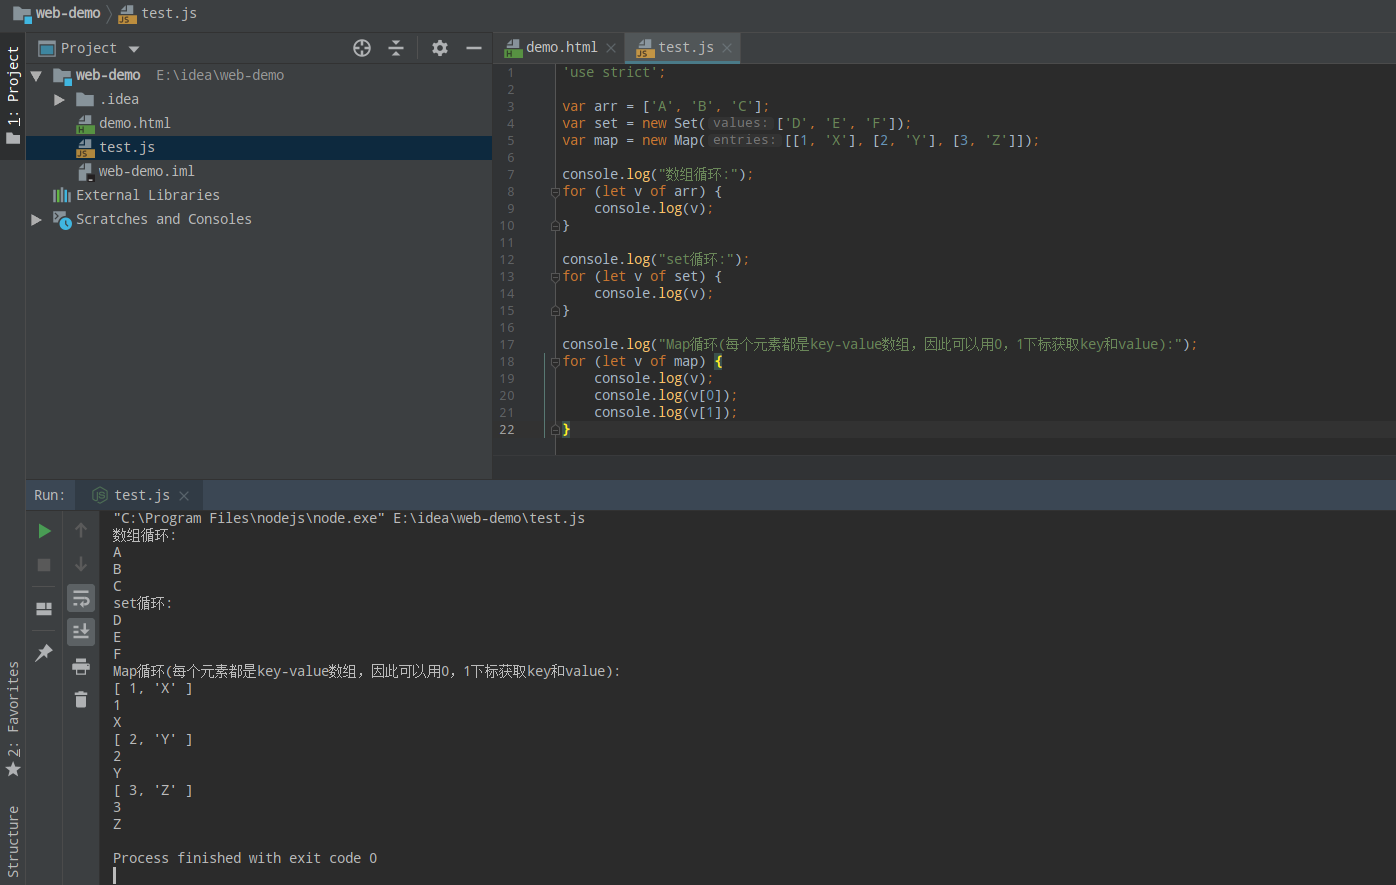Click line number 22 in gutter
The height and width of the screenshot is (885, 1396).
507,430
